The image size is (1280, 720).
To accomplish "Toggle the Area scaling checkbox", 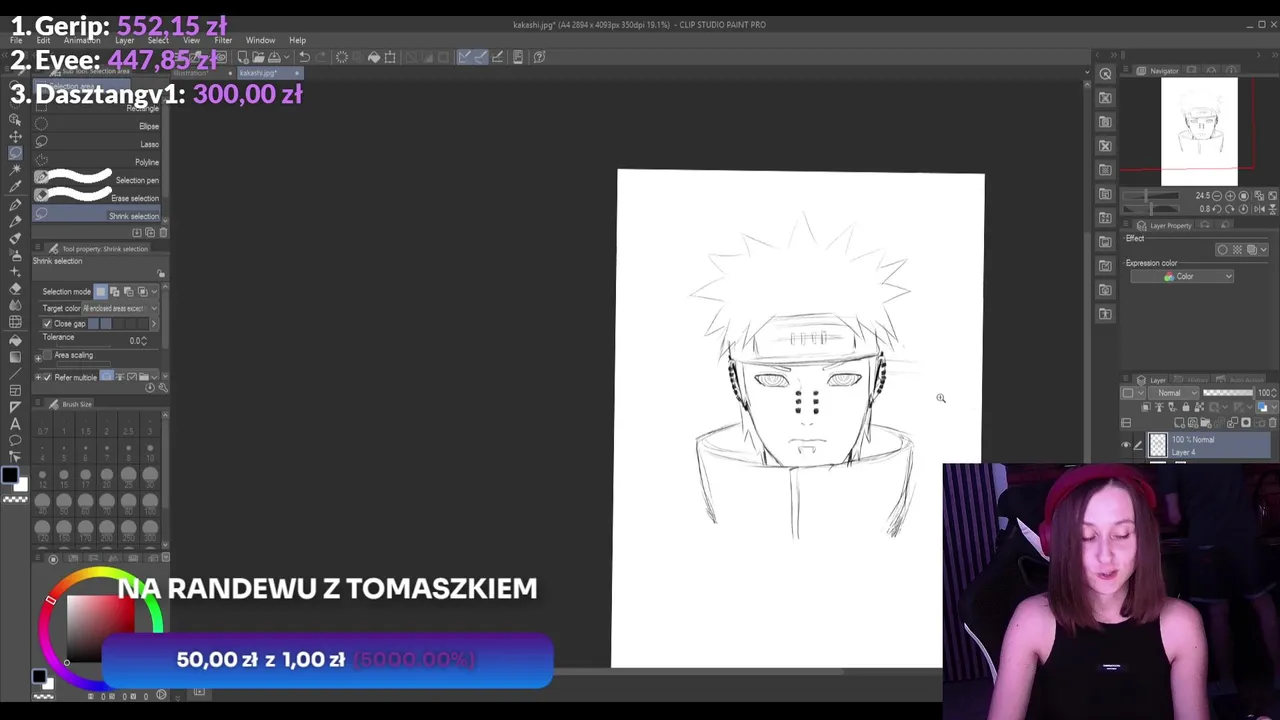I will click(x=47, y=355).
